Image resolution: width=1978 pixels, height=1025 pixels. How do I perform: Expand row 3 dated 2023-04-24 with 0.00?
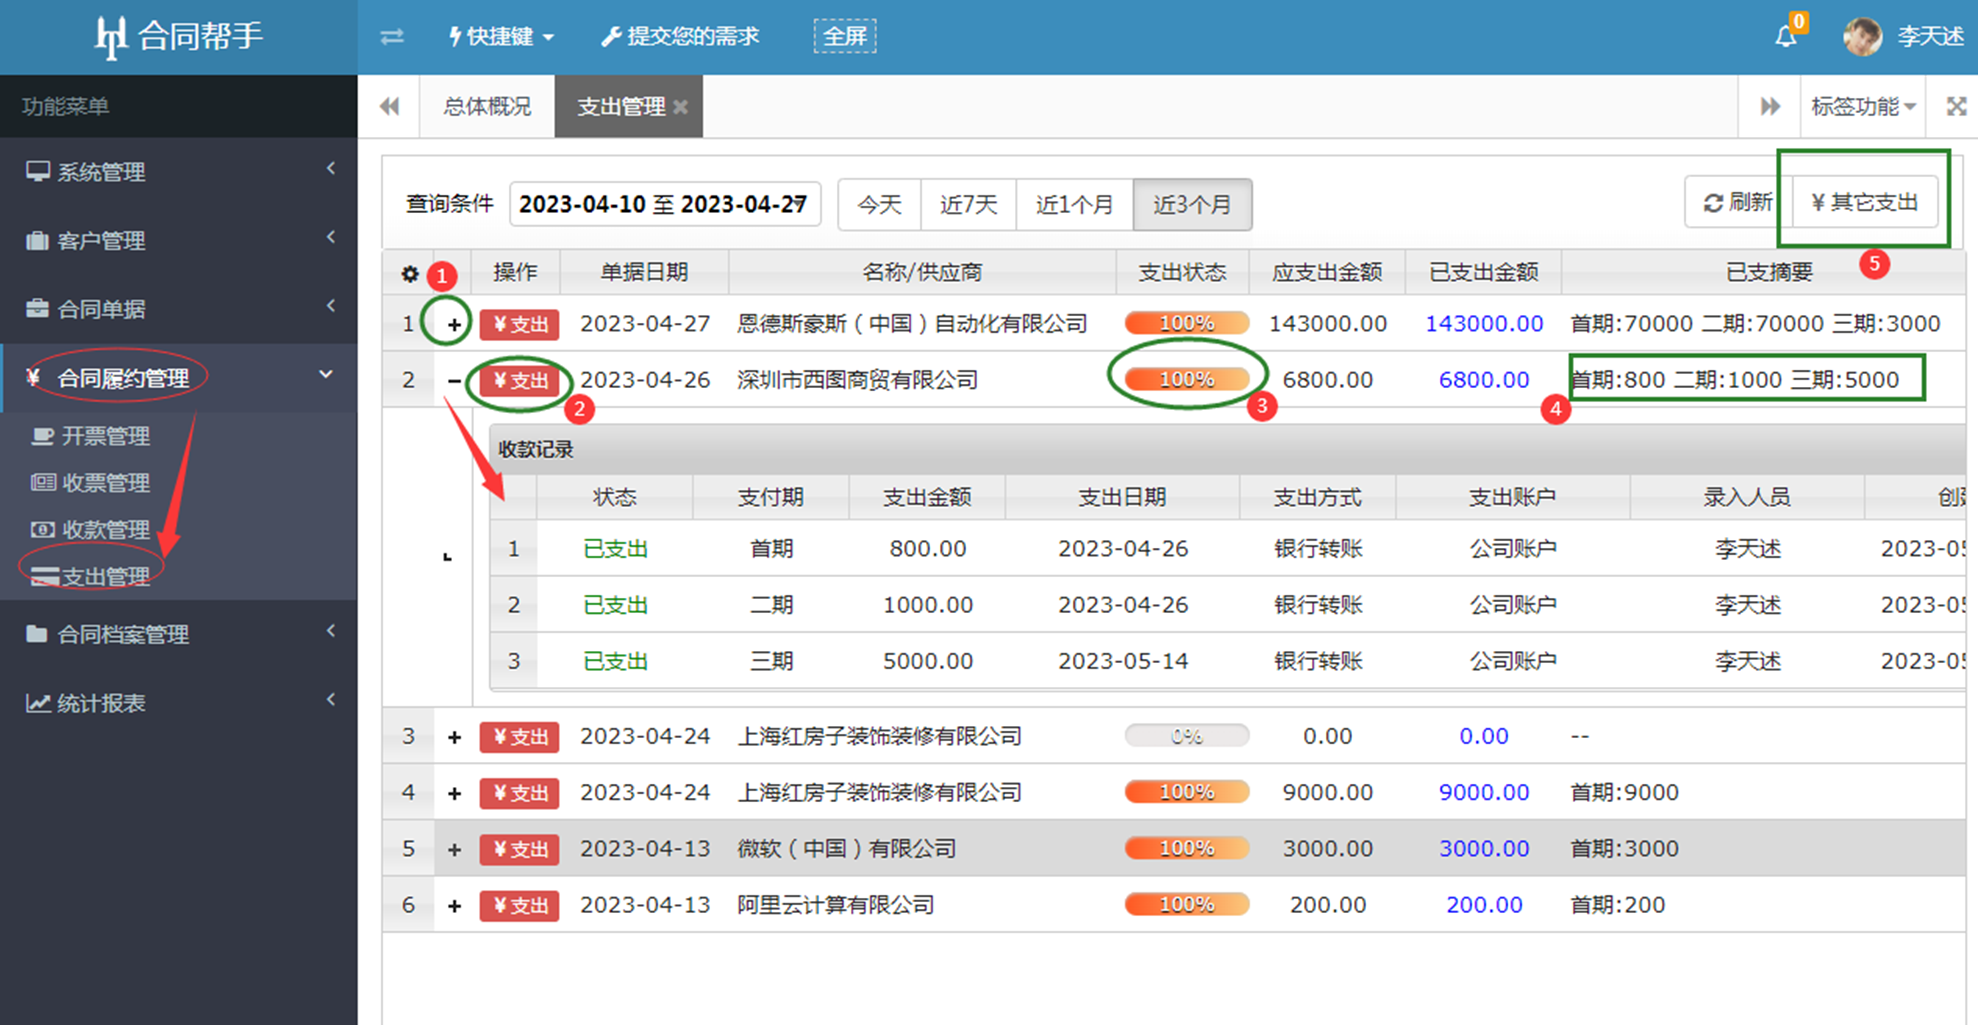pyautogui.click(x=454, y=737)
